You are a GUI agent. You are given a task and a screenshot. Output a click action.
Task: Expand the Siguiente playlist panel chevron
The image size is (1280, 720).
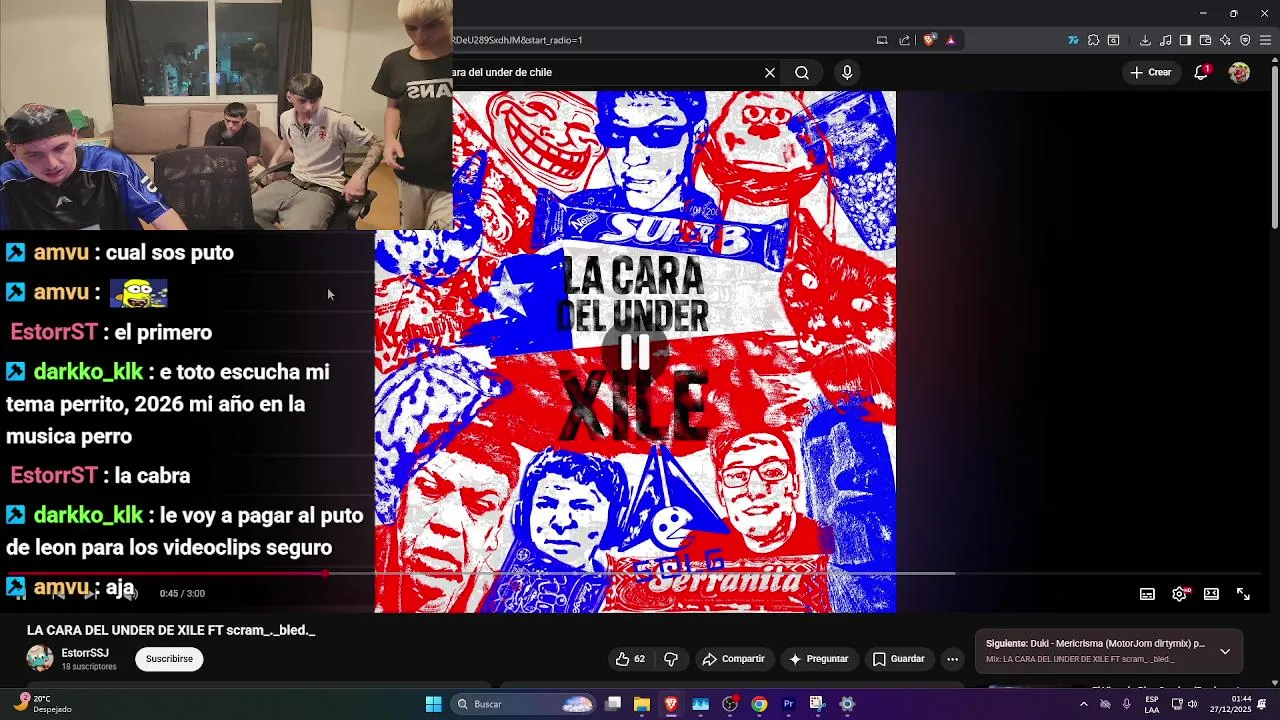1225,651
